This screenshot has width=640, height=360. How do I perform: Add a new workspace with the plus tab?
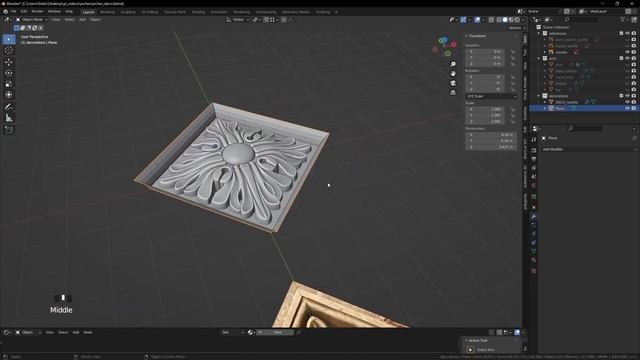coord(336,12)
